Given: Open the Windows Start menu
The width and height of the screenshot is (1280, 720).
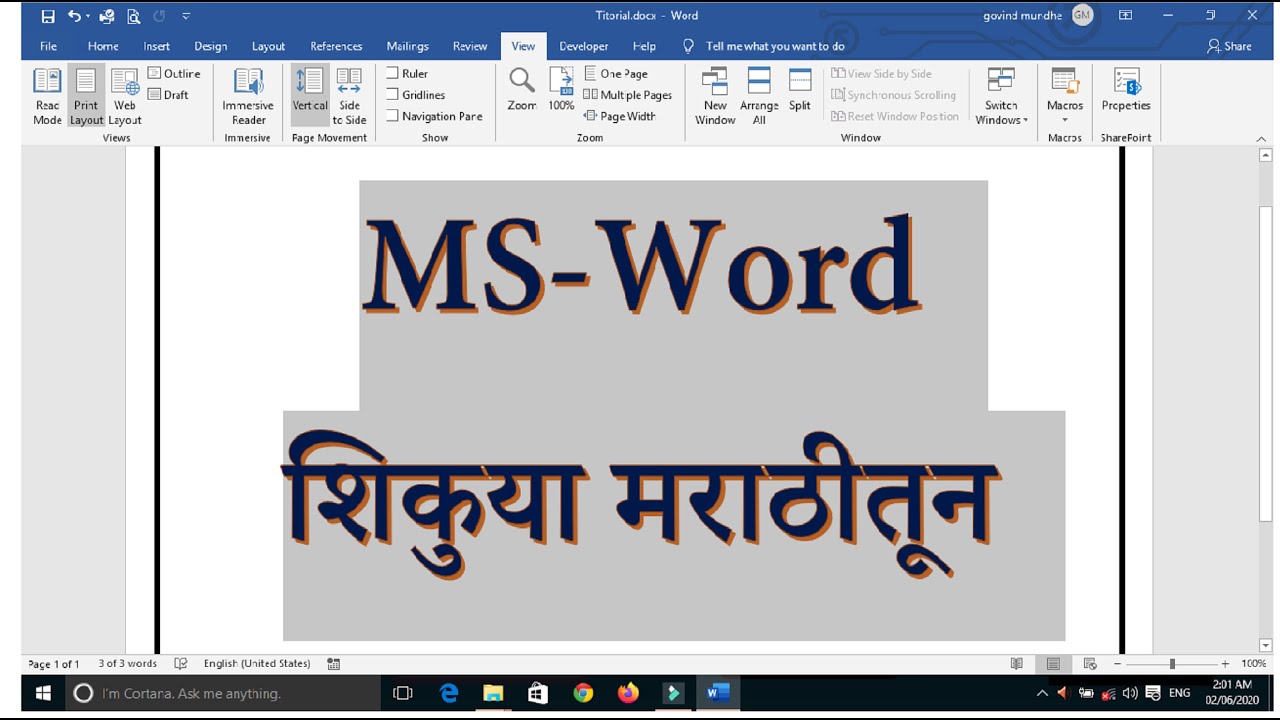Looking at the screenshot, I should (43, 693).
